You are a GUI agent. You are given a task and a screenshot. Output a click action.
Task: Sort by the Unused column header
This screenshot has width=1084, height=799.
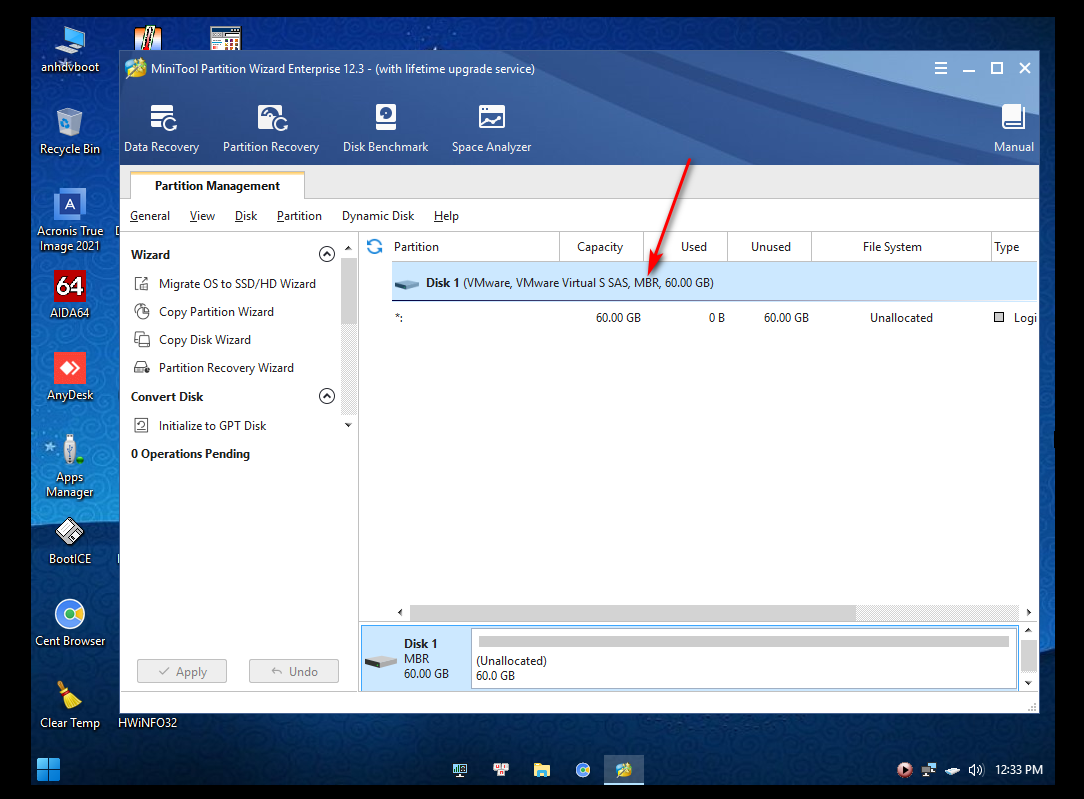coord(770,247)
